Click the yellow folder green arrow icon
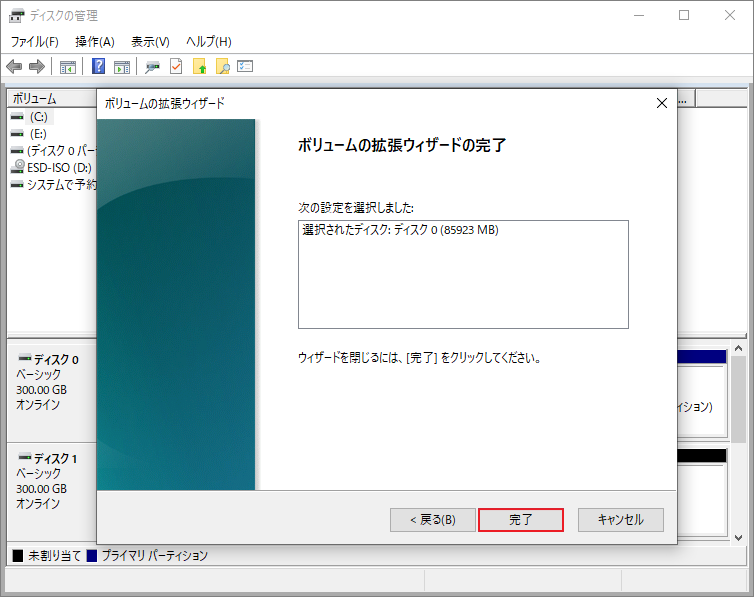Screen dimensions: 754x597 [200, 66]
